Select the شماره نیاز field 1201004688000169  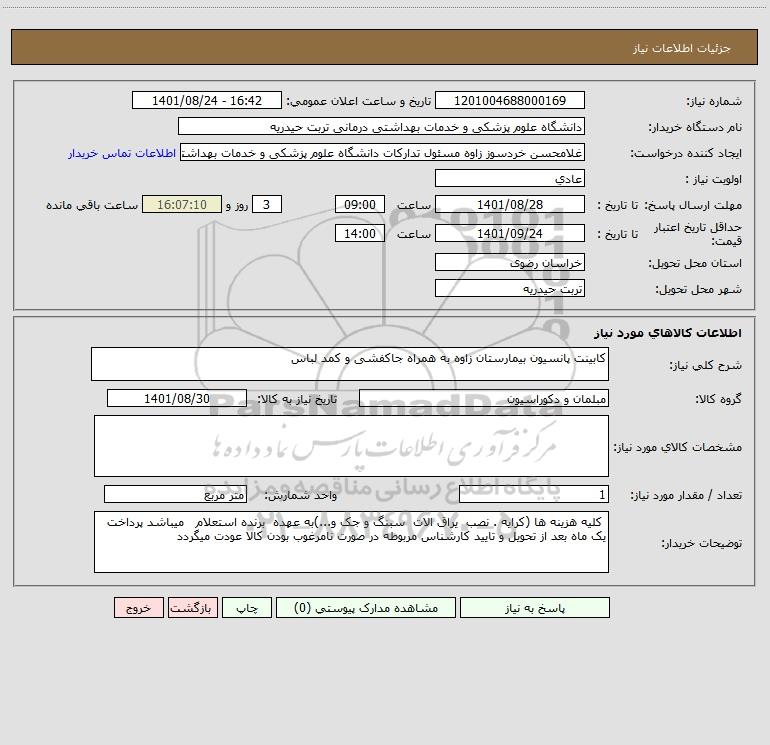pyautogui.click(x=510, y=100)
